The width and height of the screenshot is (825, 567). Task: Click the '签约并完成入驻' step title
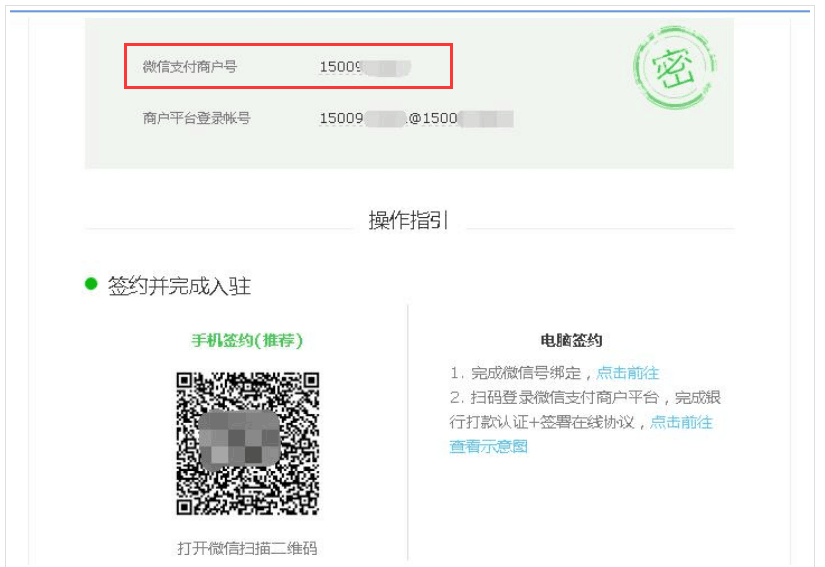tap(179, 286)
